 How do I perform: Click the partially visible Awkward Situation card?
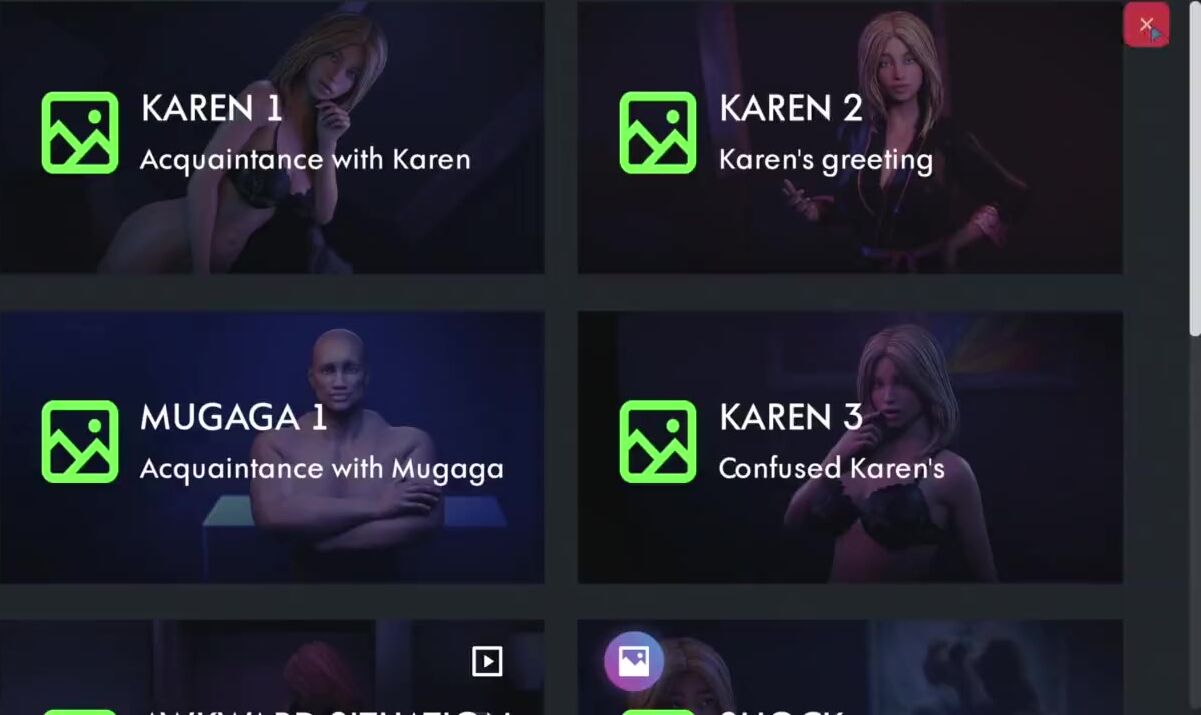tap(272, 668)
